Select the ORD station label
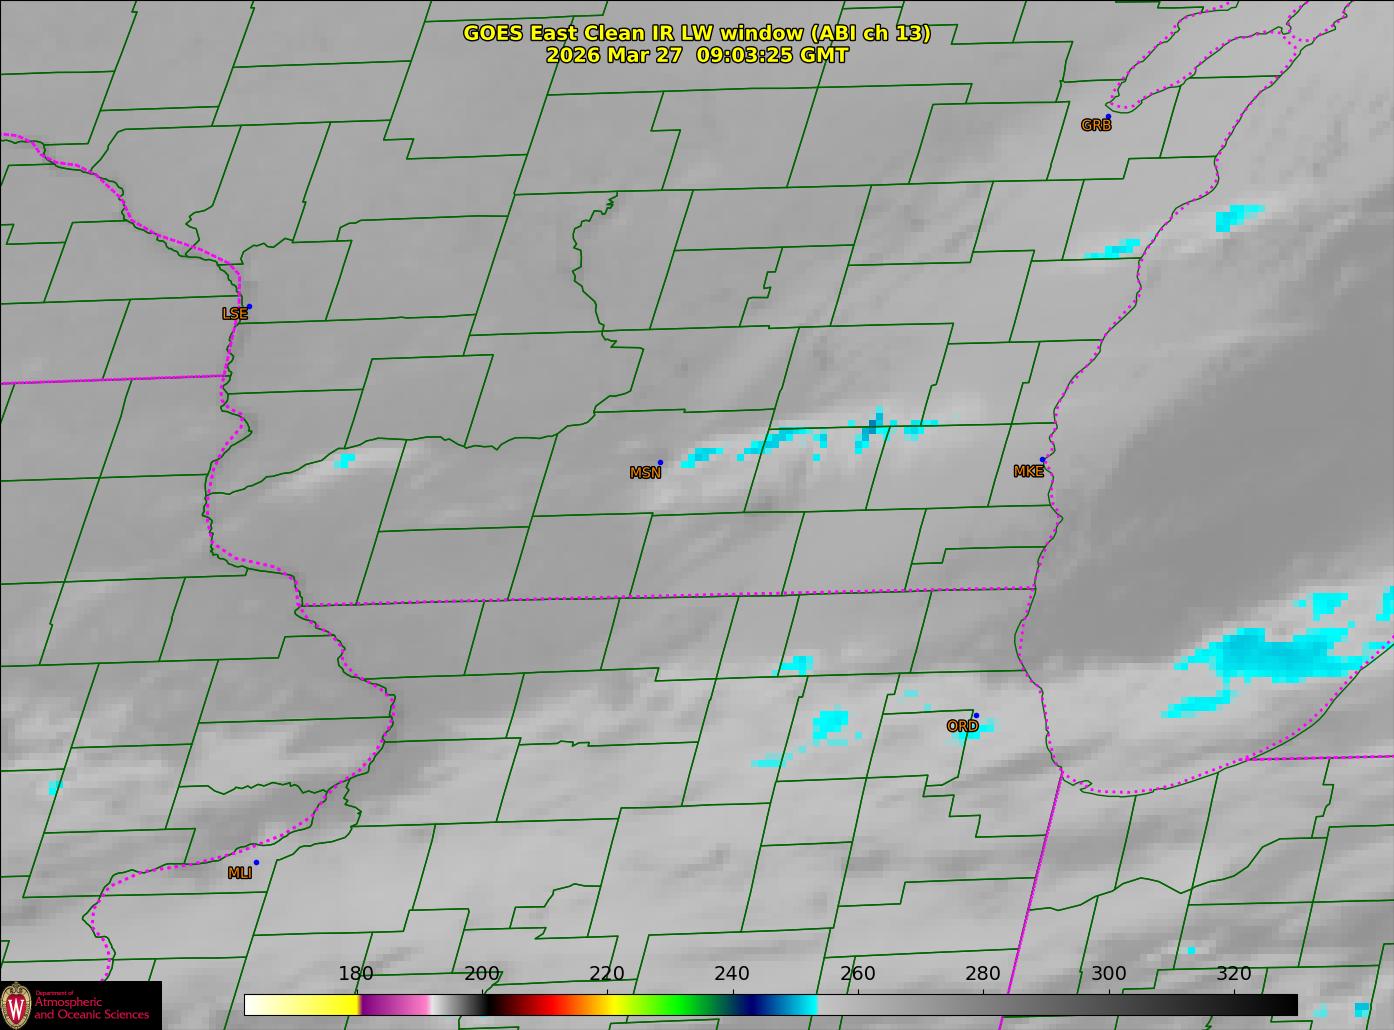This screenshot has height=1030, width=1394. click(x=962, y=726)
